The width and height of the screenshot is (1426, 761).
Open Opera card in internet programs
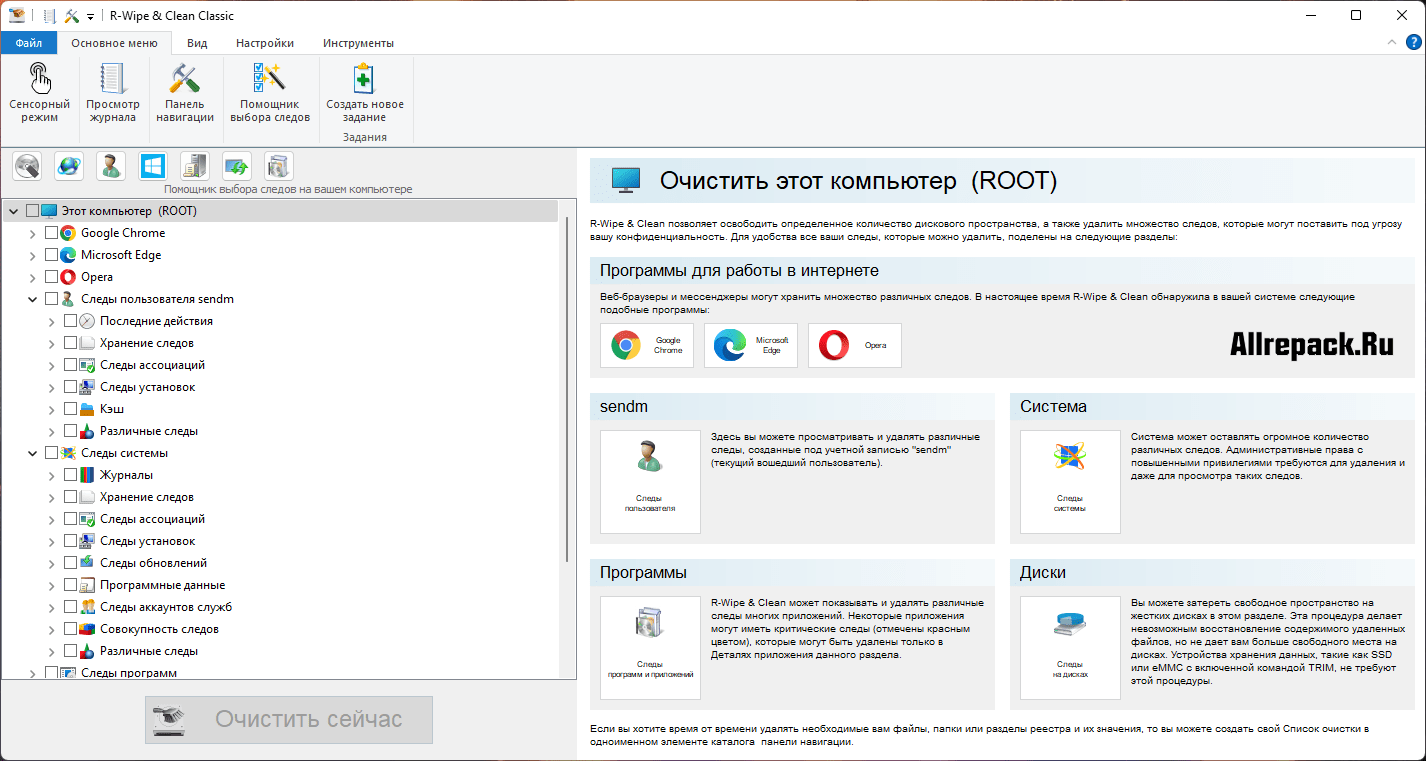(x=855, y=345)
